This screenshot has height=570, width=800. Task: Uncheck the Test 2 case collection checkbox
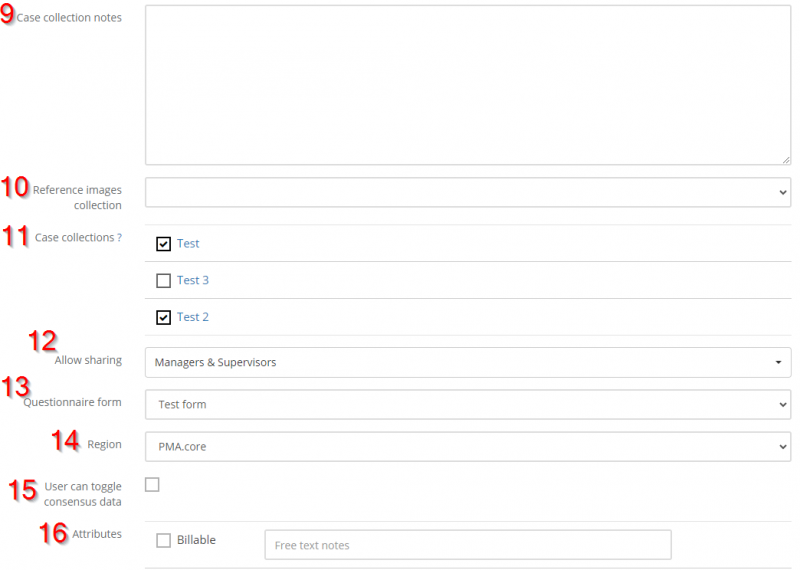coord(164,318)
